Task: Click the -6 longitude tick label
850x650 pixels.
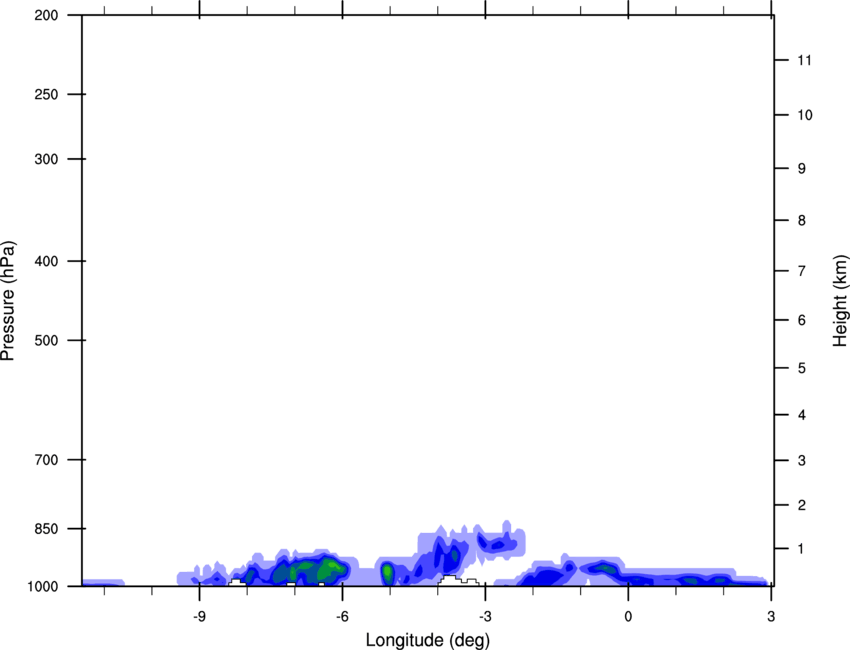Action: [x=342, y=617]
